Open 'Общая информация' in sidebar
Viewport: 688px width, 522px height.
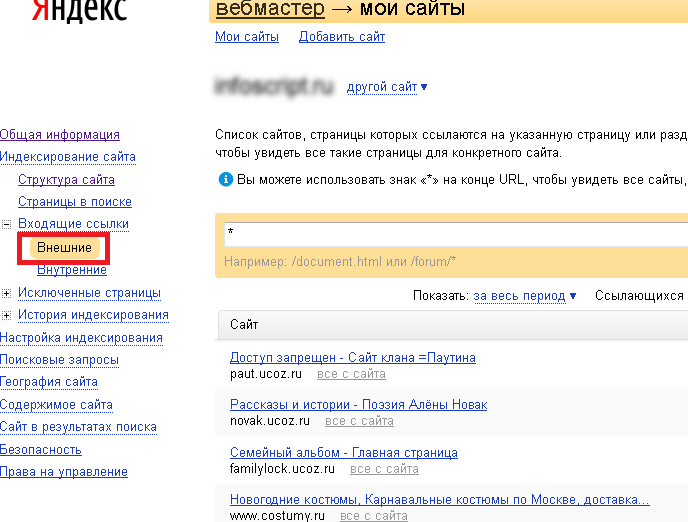click(x=60, y=135)
